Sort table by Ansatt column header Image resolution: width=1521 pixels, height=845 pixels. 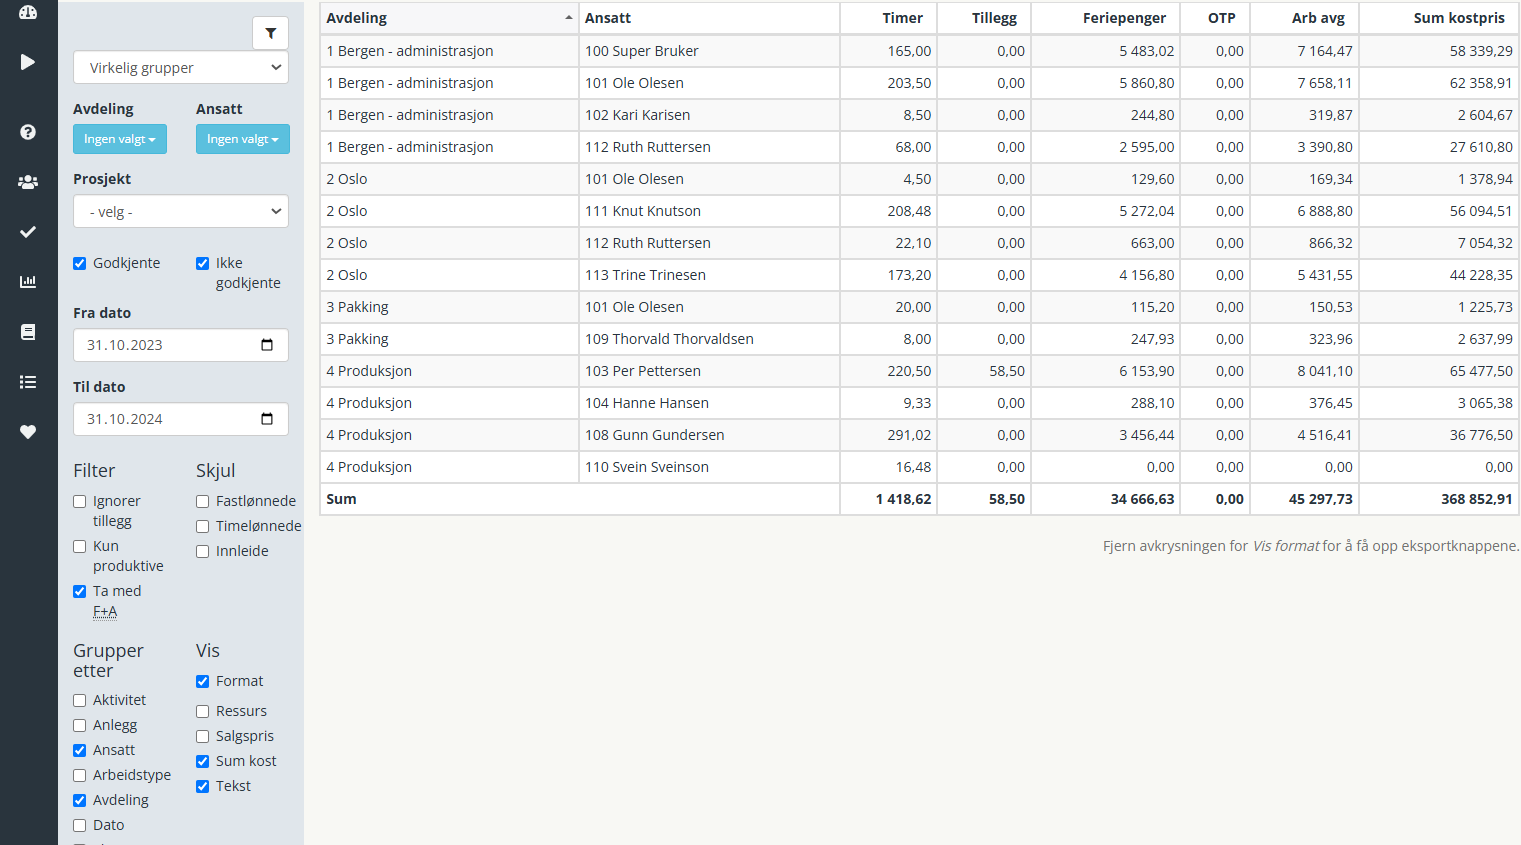[709, 18]
